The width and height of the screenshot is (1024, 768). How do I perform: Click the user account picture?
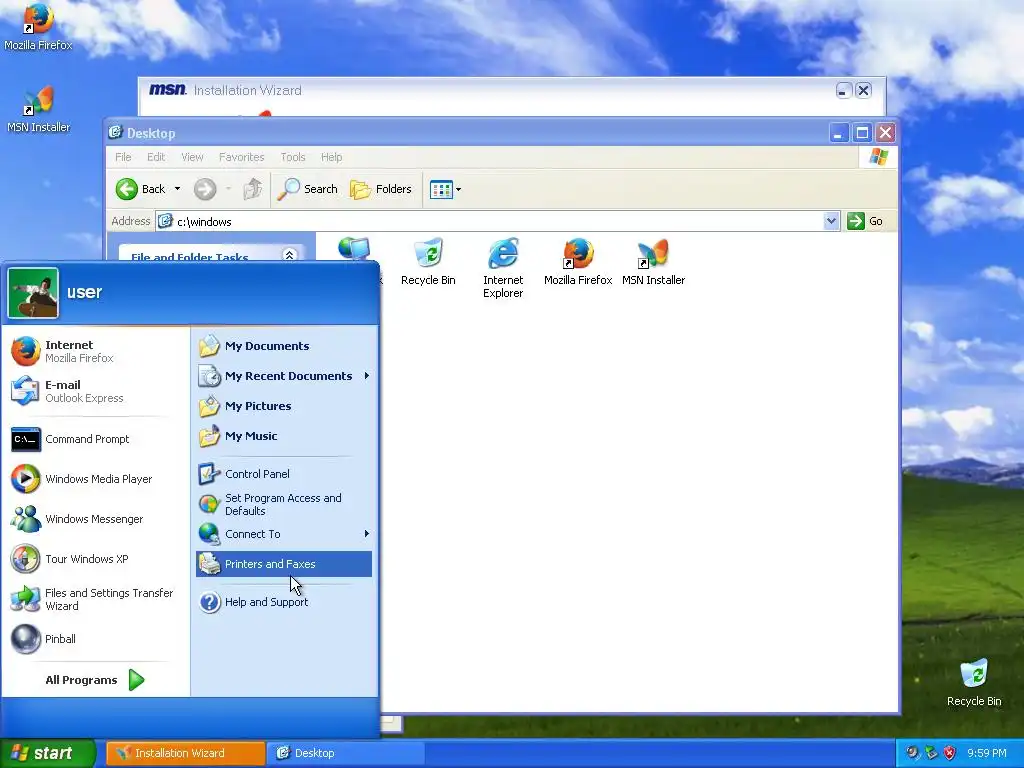coord(33,293)
